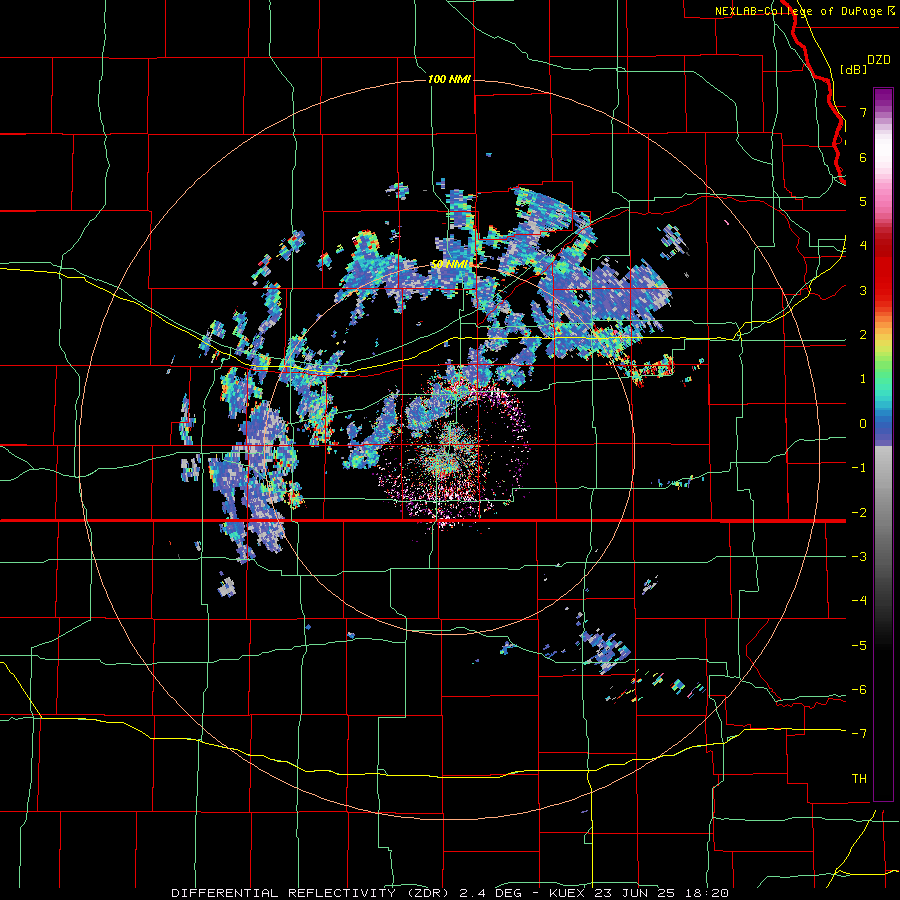Click the KUEX 23 JUN 25 18:20 timestamp
Image resolution: width=900 pixels, height=900 pixels.
639,893
